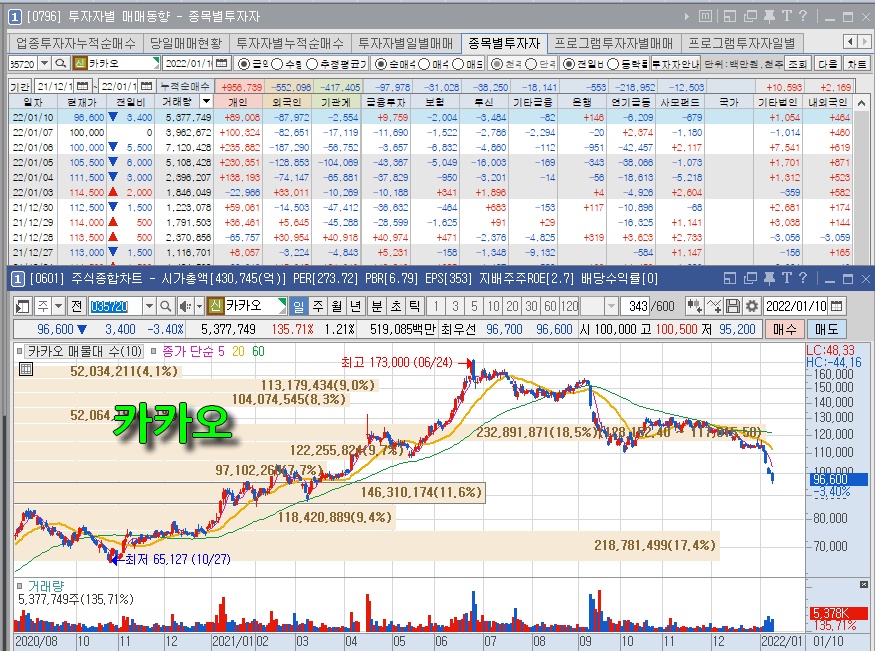Select the 매수 radio button next to 순매수
The width and height of the screenshot is (875, 651).
(x=424, y=64)
